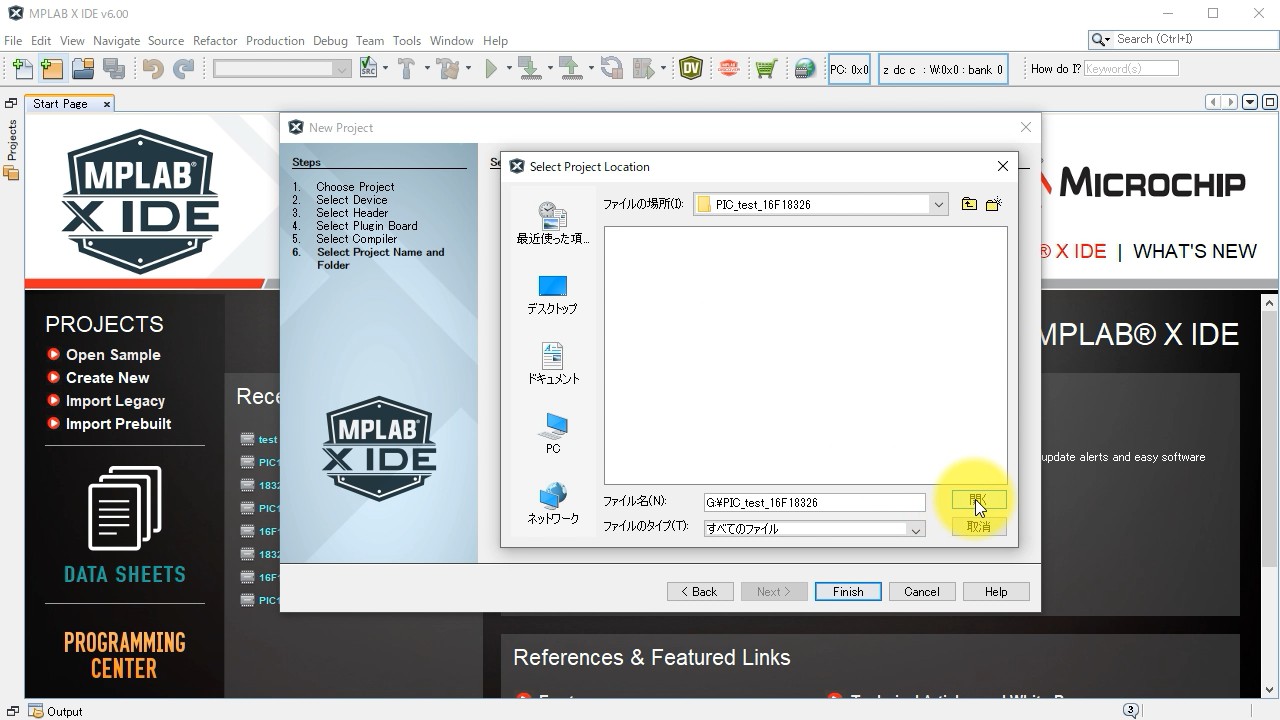Select the Network shortcut in file dialog
1280x720 pixels.
[x=553, y=504]
